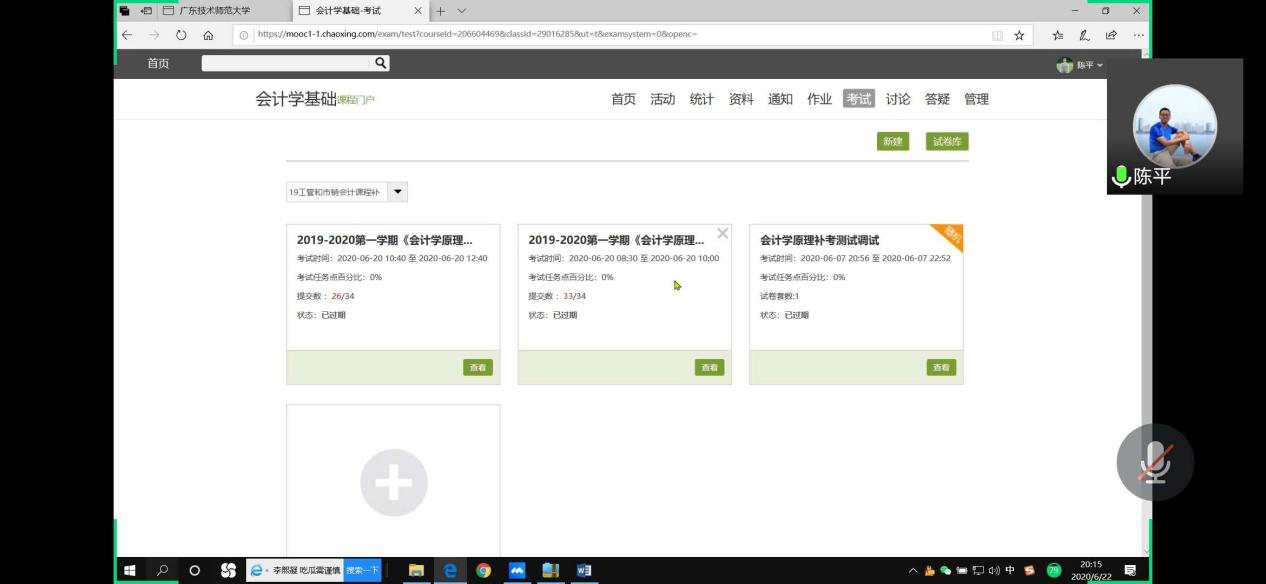Click the search magnifier icon in site header

tap(380, 63)
